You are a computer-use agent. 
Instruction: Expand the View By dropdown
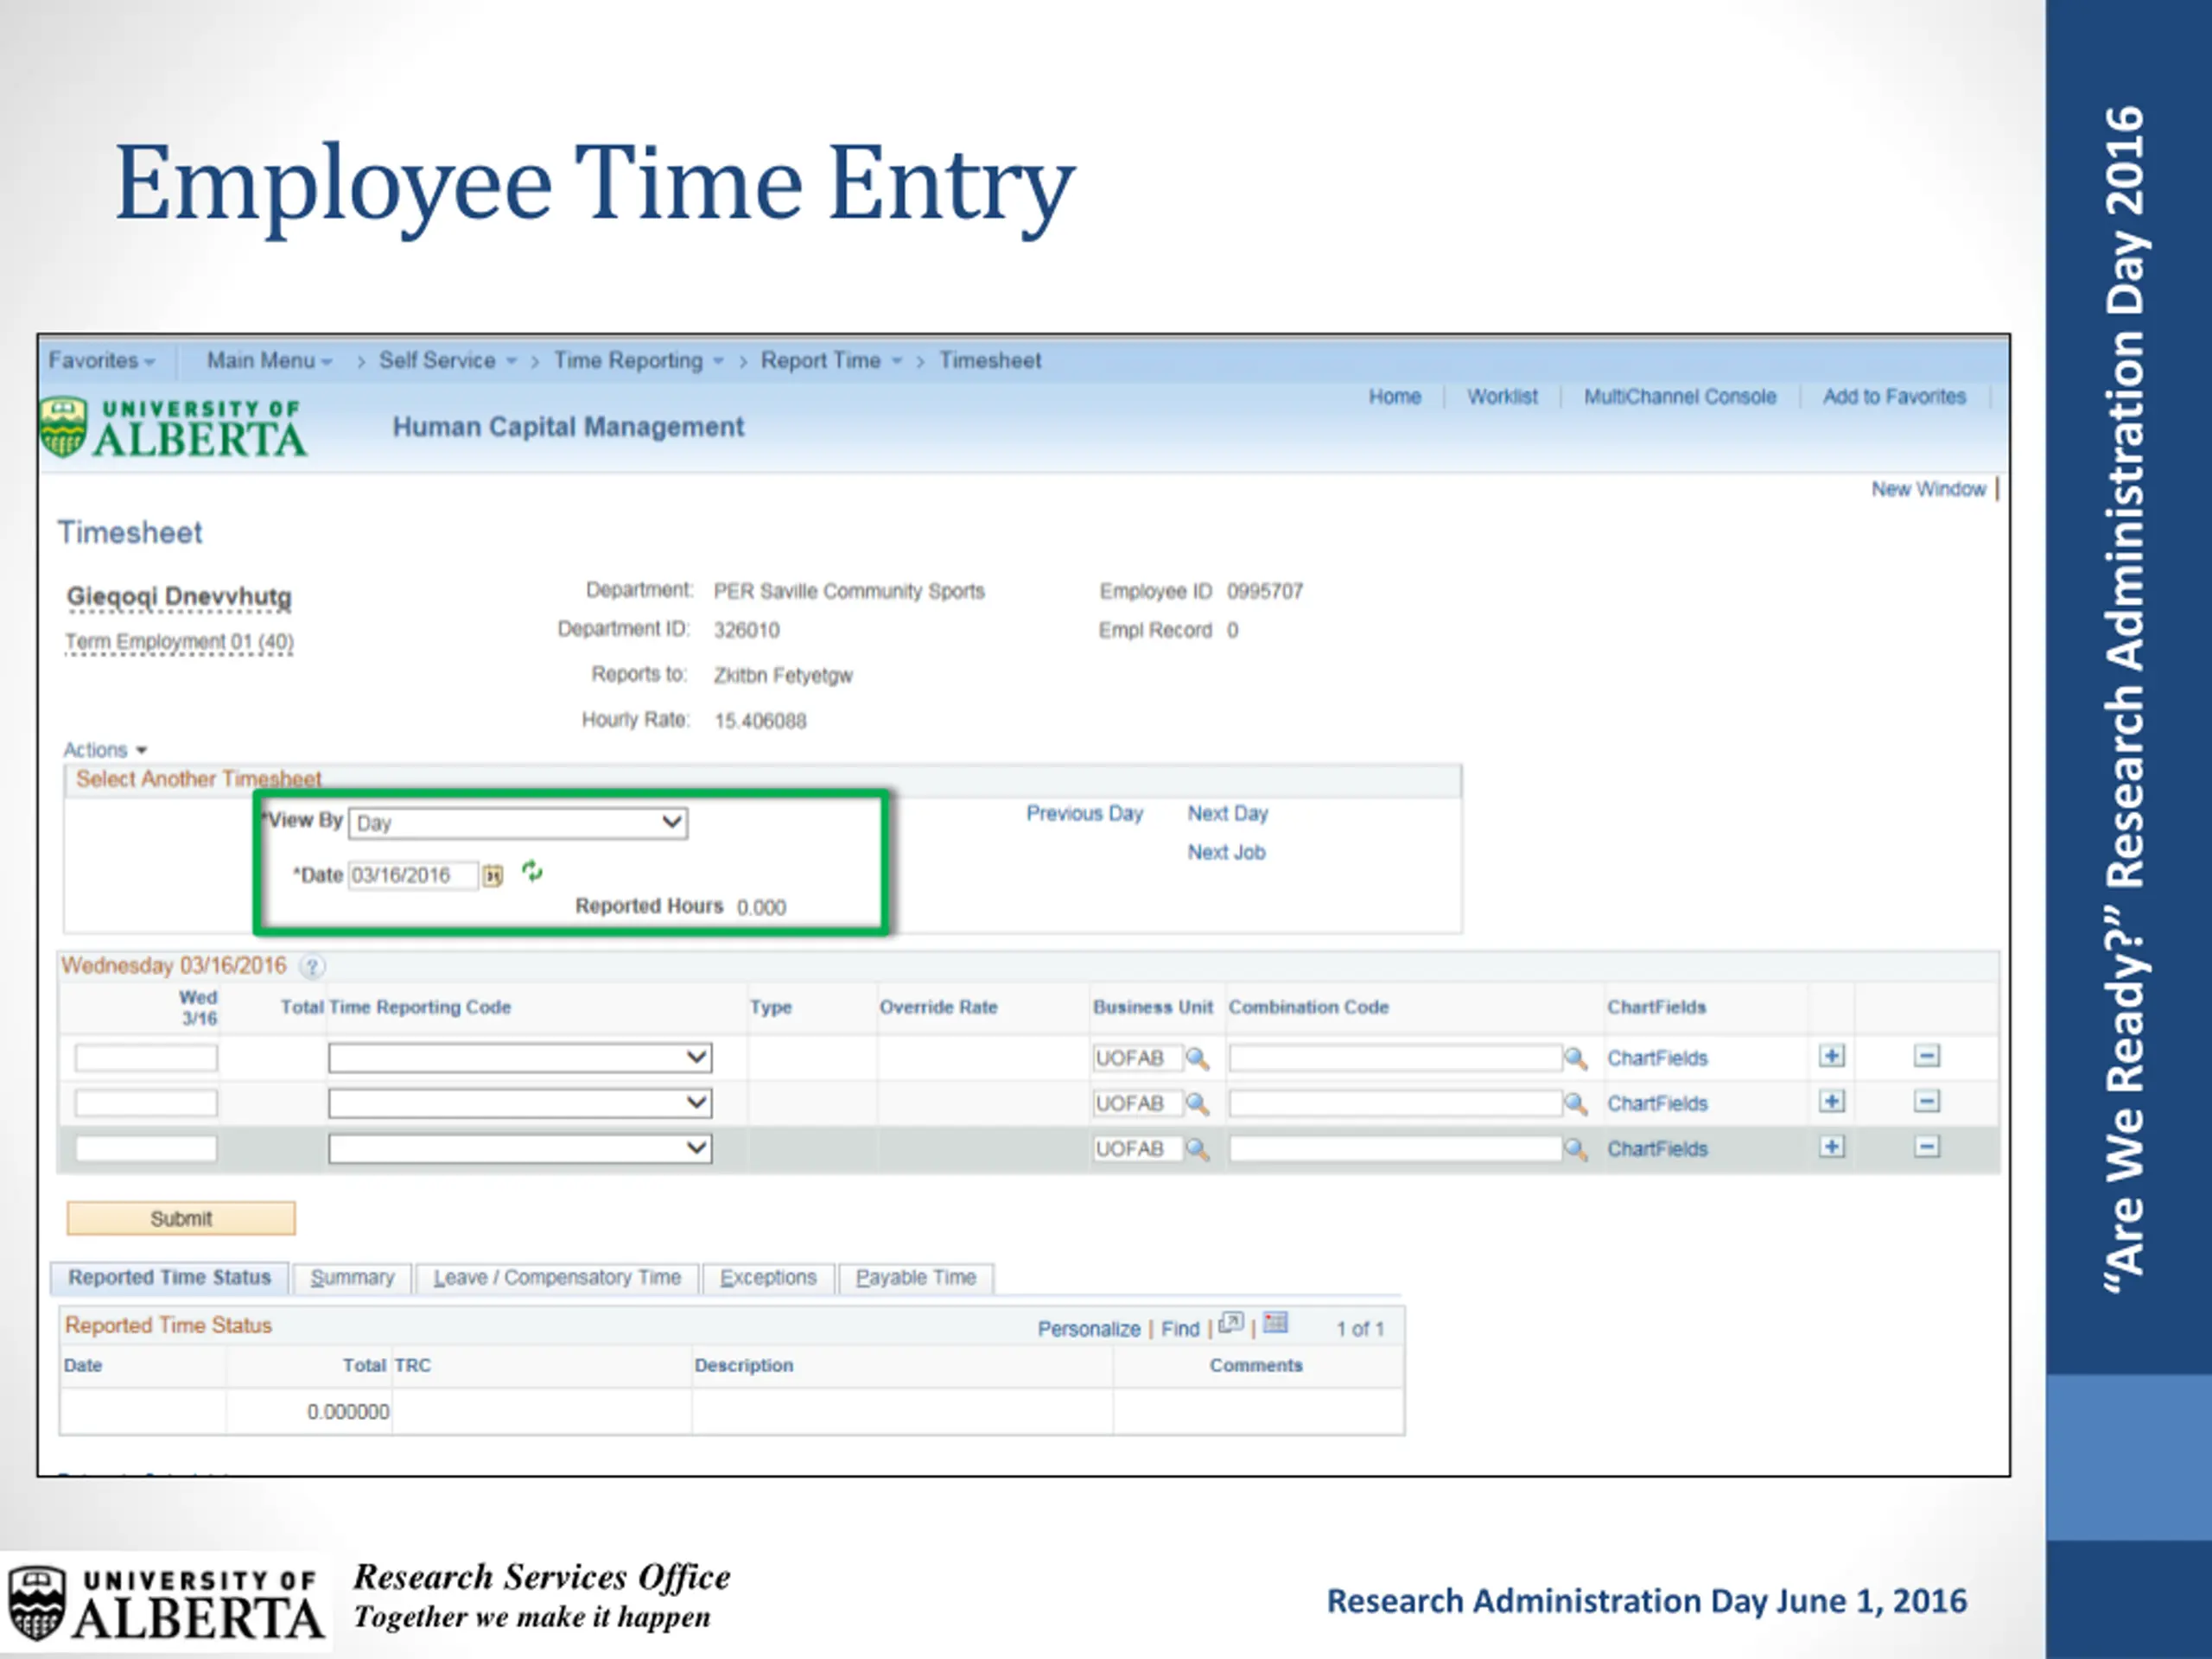point(518,823)
